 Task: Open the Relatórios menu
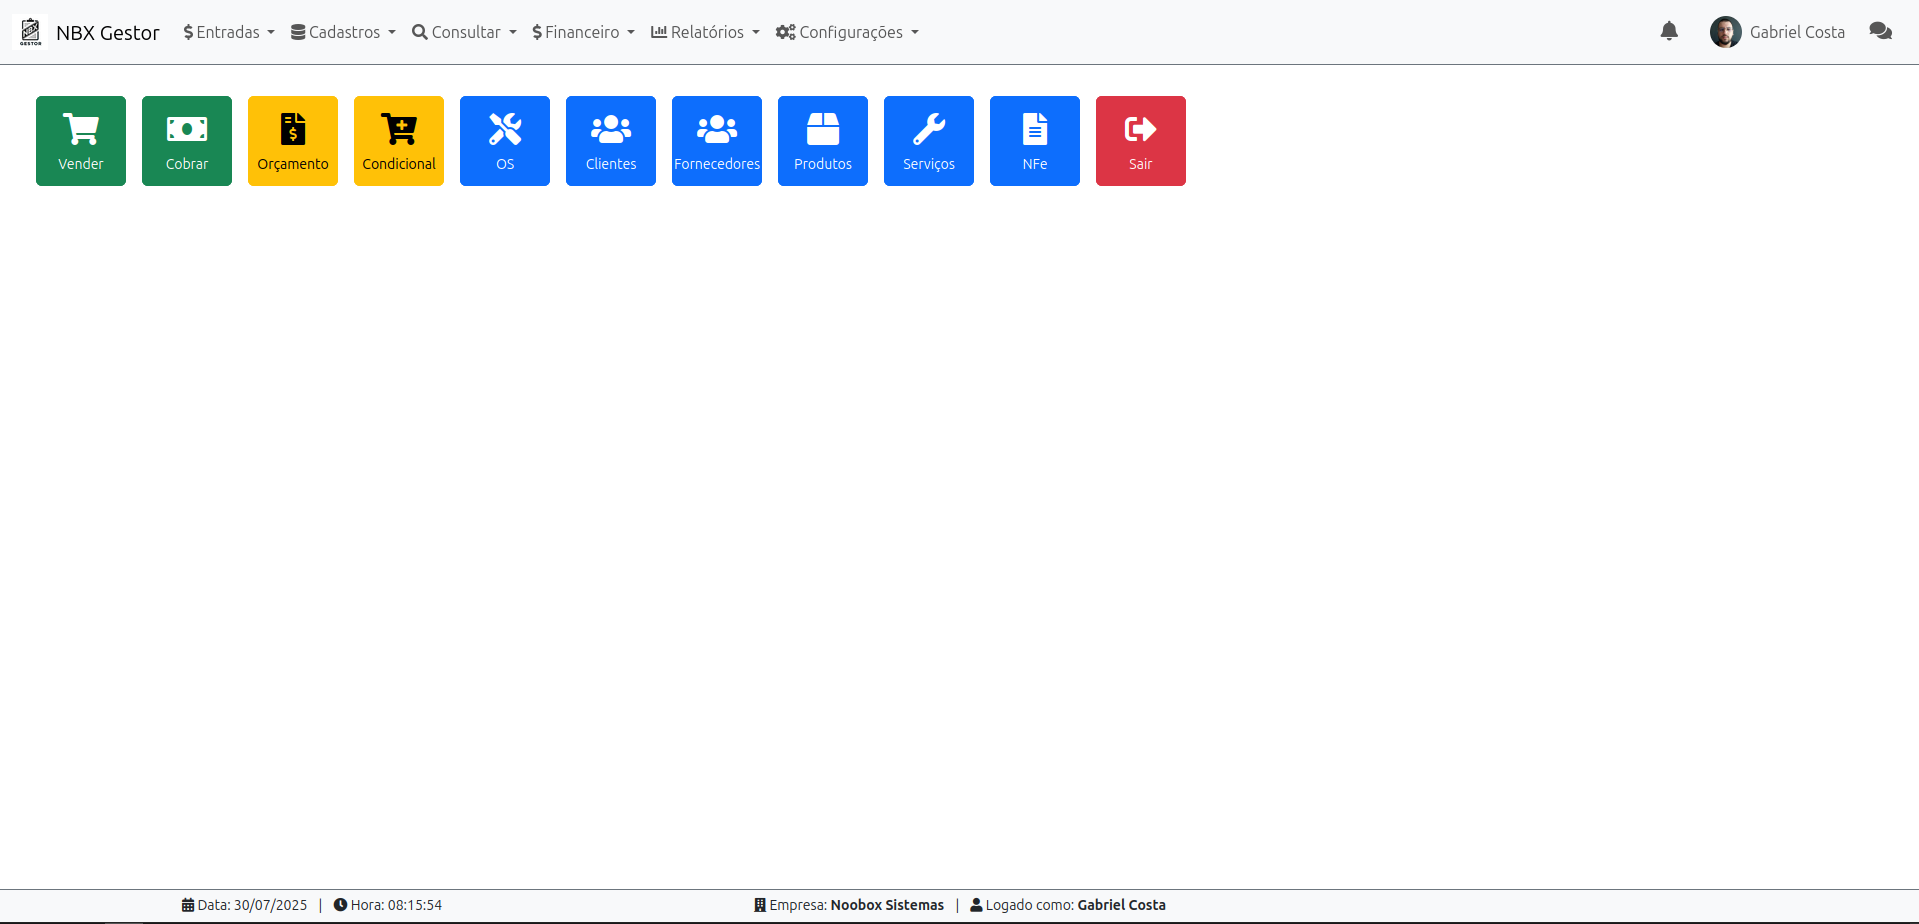tap(705, 31)
